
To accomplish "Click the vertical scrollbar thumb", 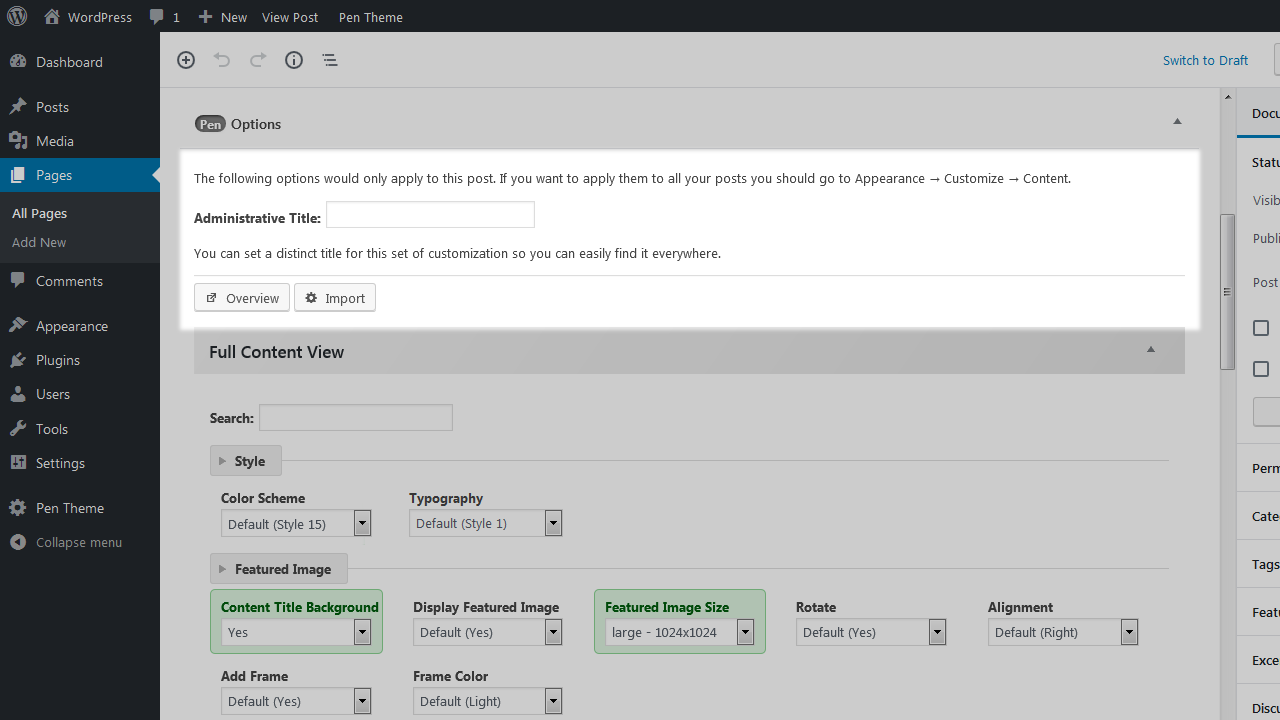I will coord(1227,292).
